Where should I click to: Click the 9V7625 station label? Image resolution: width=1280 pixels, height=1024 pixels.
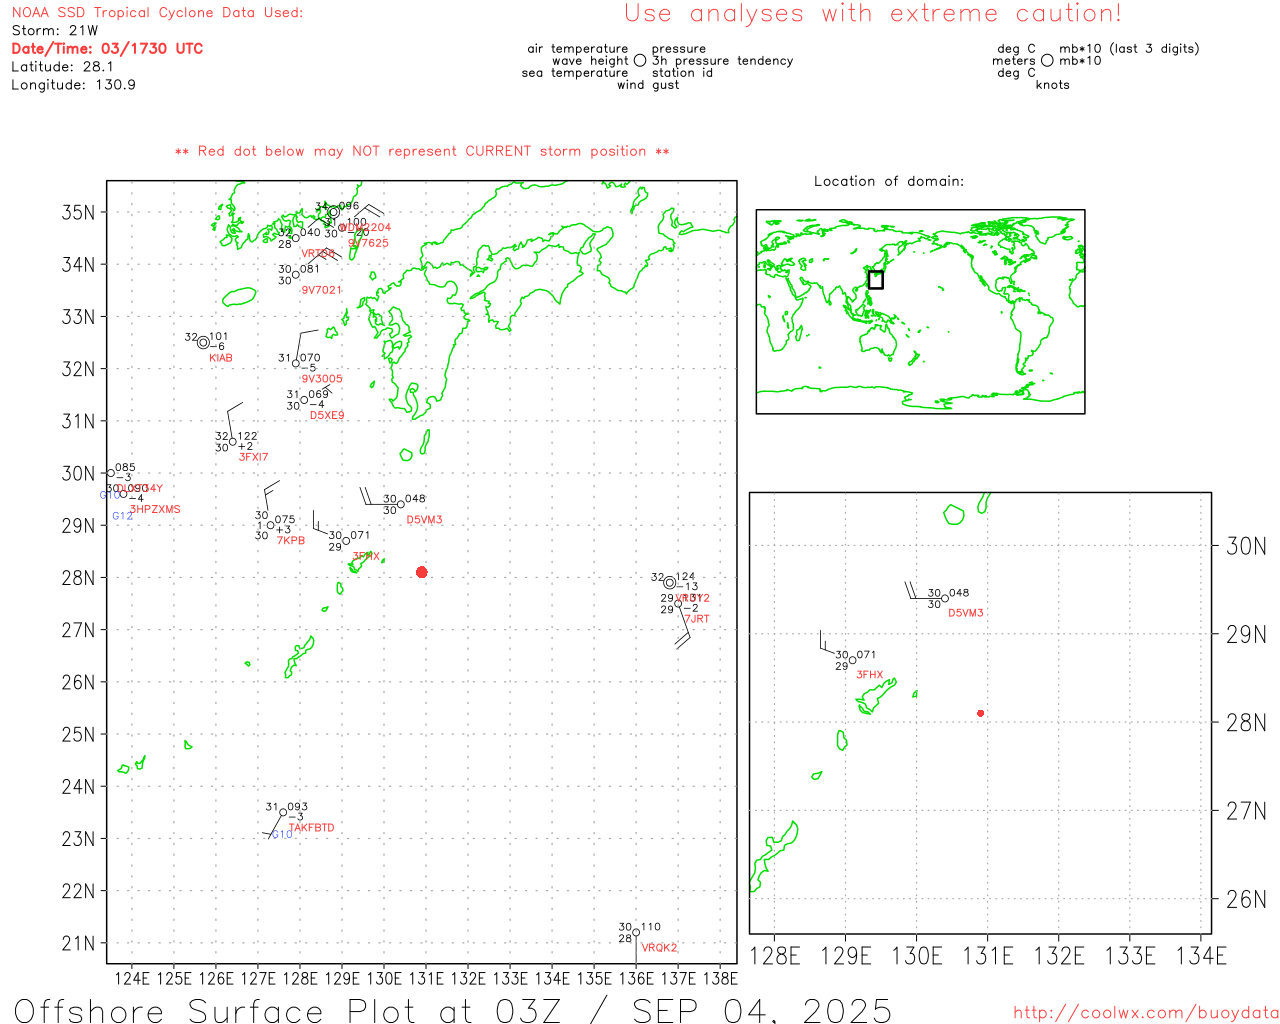(x=369, y=243)
